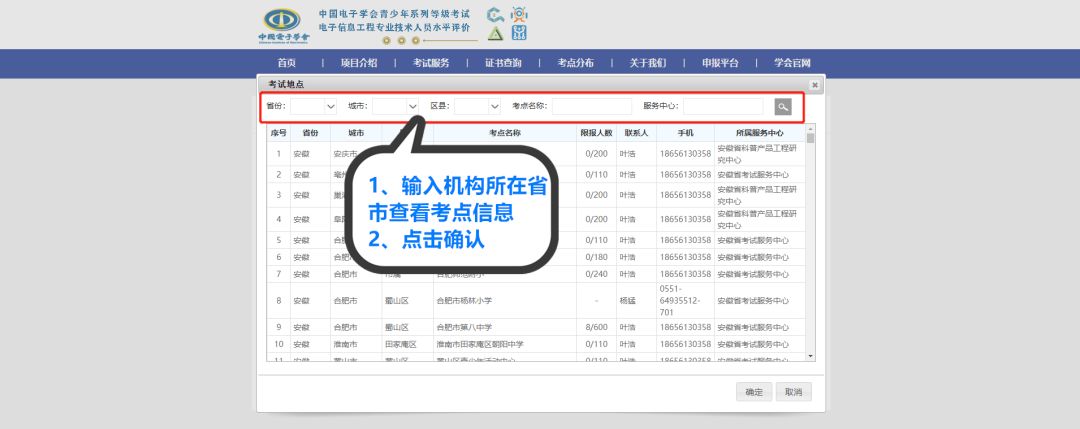Click the table scrollbar thumb
Screen dimensions: 1080x429
[x=811, y=138]
